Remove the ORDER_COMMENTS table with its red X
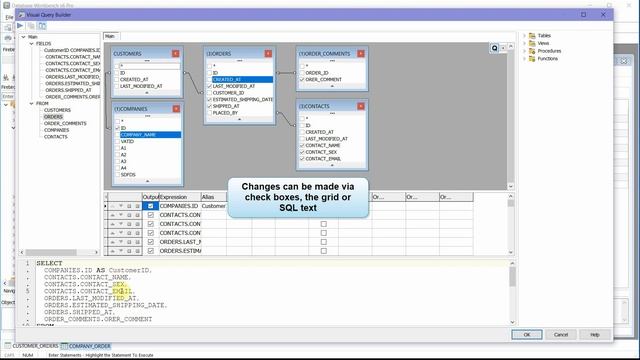Screen dimensions: 640x360 (361, 53)
